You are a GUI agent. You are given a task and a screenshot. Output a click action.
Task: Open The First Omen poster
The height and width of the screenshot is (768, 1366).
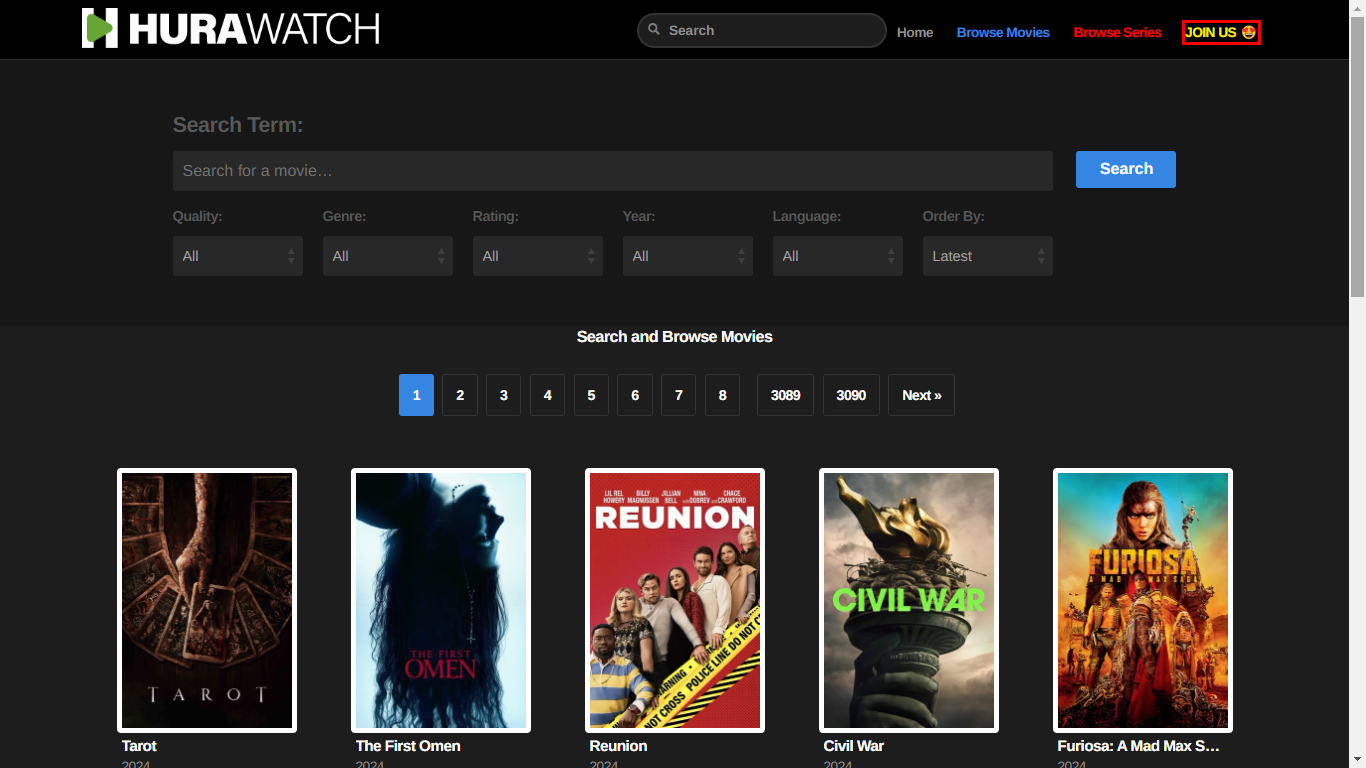441,600
